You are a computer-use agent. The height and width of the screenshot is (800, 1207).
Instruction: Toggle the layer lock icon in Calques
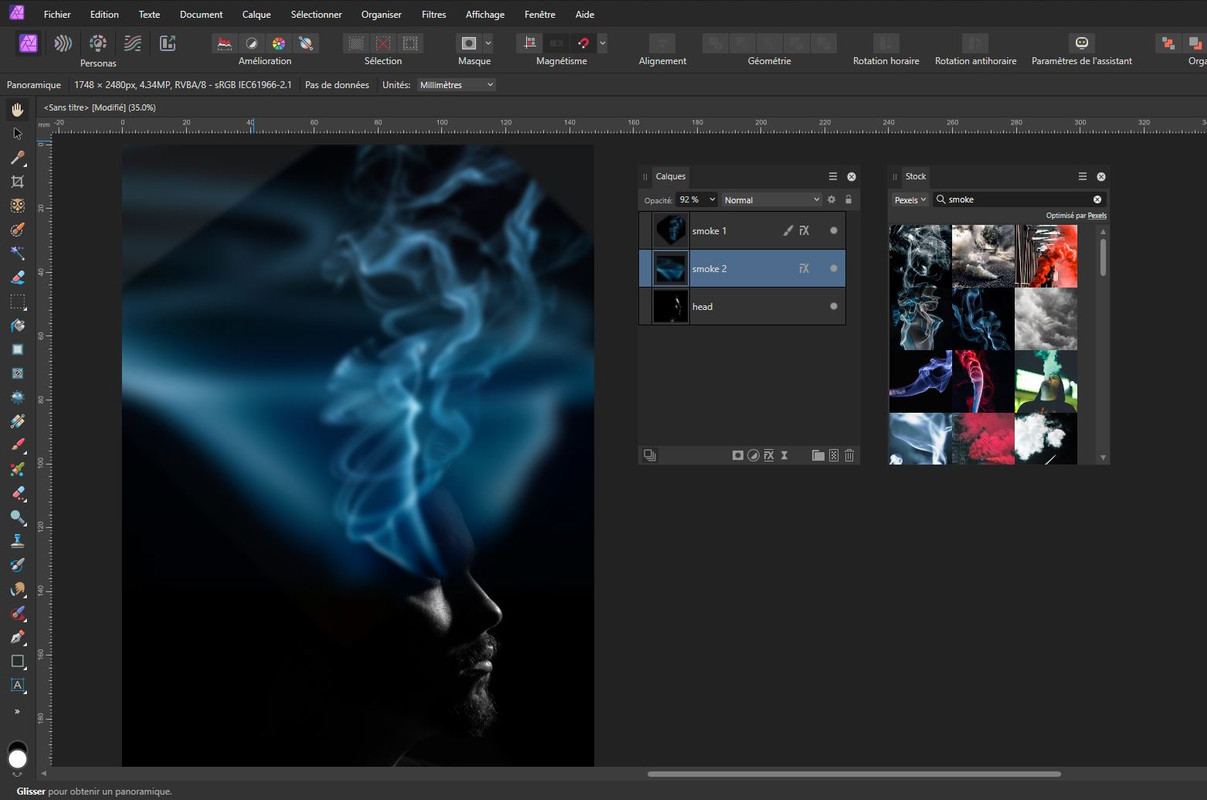coord(848,200)
